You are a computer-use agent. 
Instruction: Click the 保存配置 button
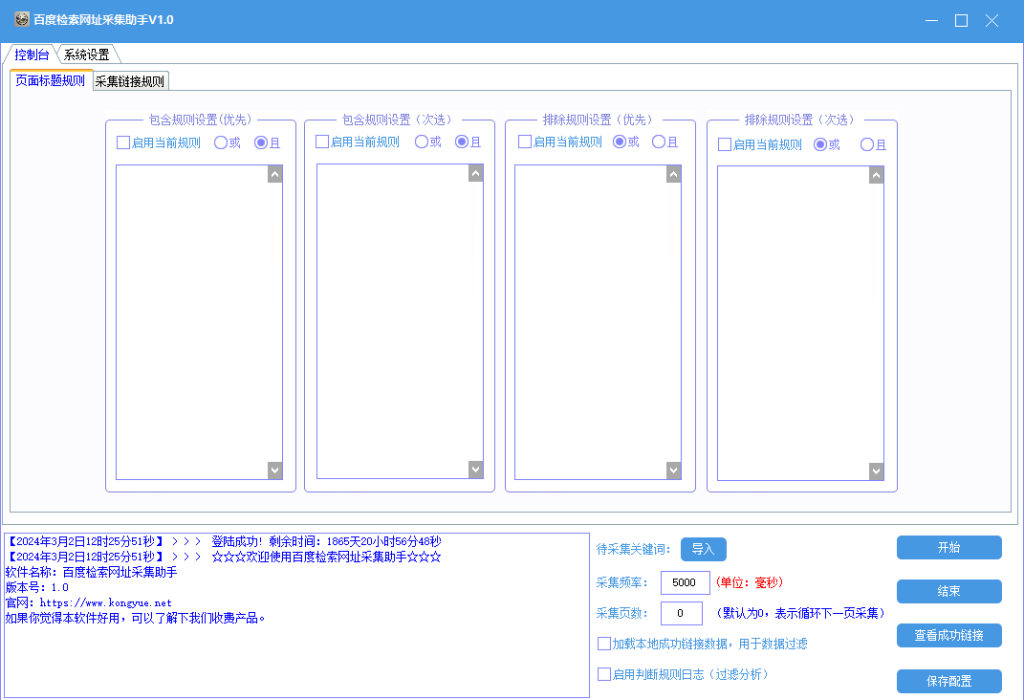[949, 681]
